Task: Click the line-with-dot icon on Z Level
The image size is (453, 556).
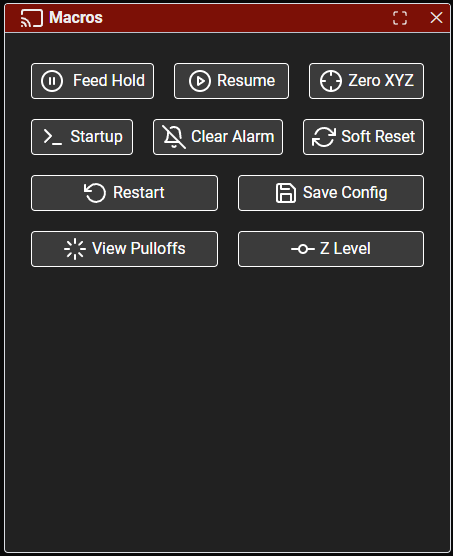Action: 303,249
